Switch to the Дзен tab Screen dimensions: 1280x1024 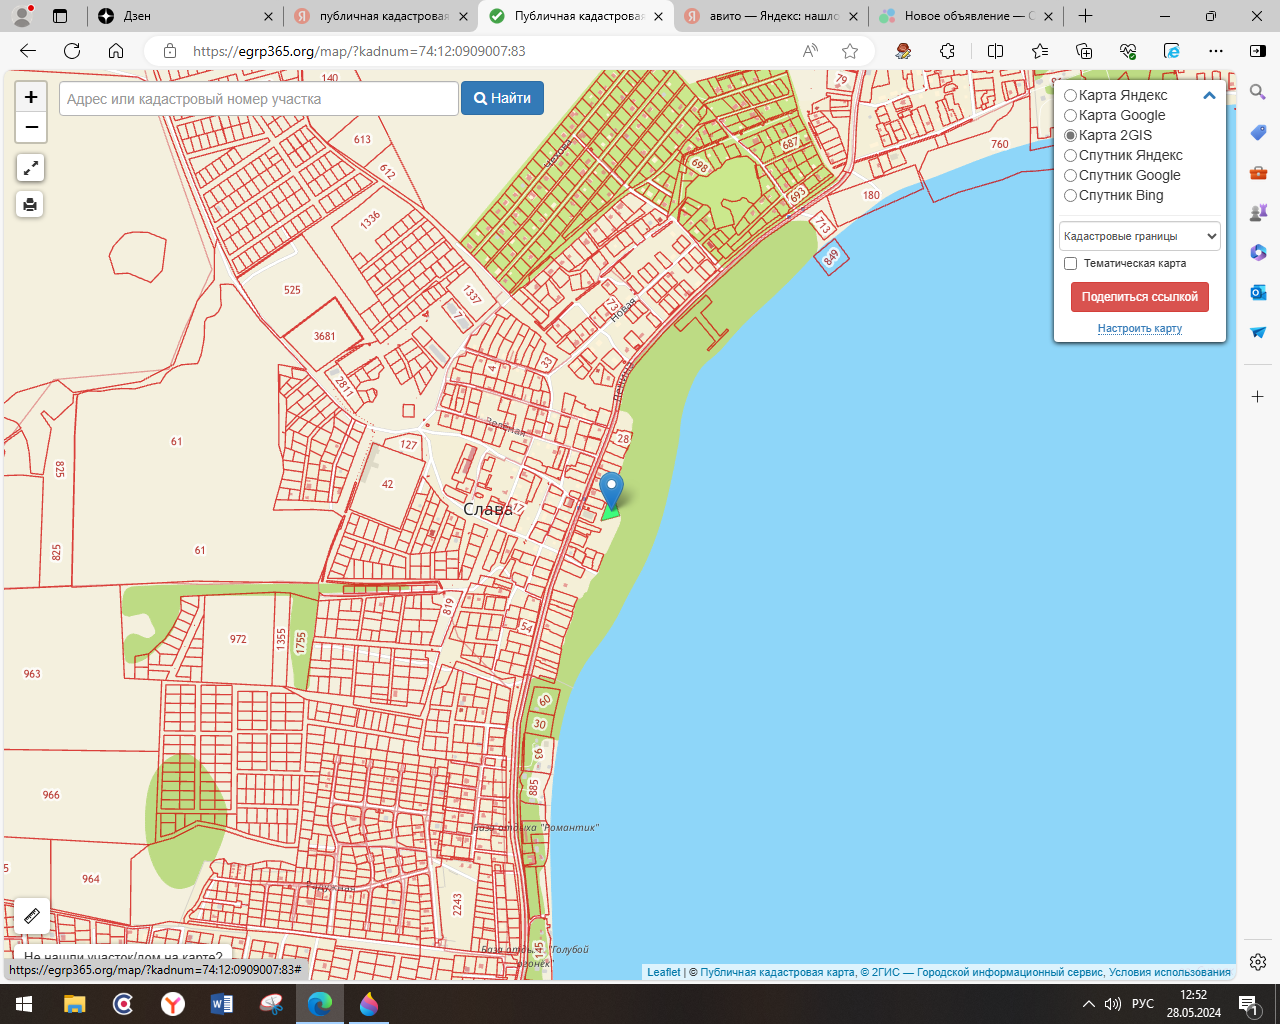click(180, 16)
